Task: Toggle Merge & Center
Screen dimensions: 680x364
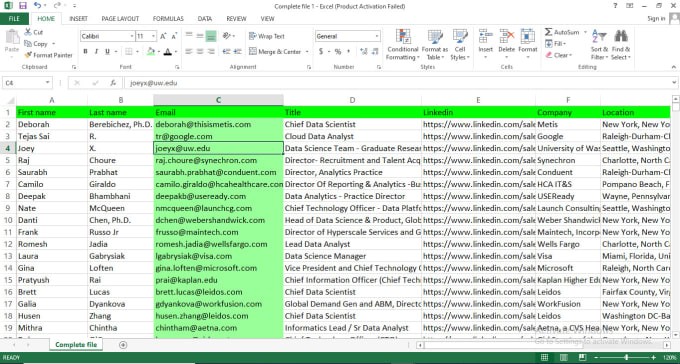Action: [275, 52]
